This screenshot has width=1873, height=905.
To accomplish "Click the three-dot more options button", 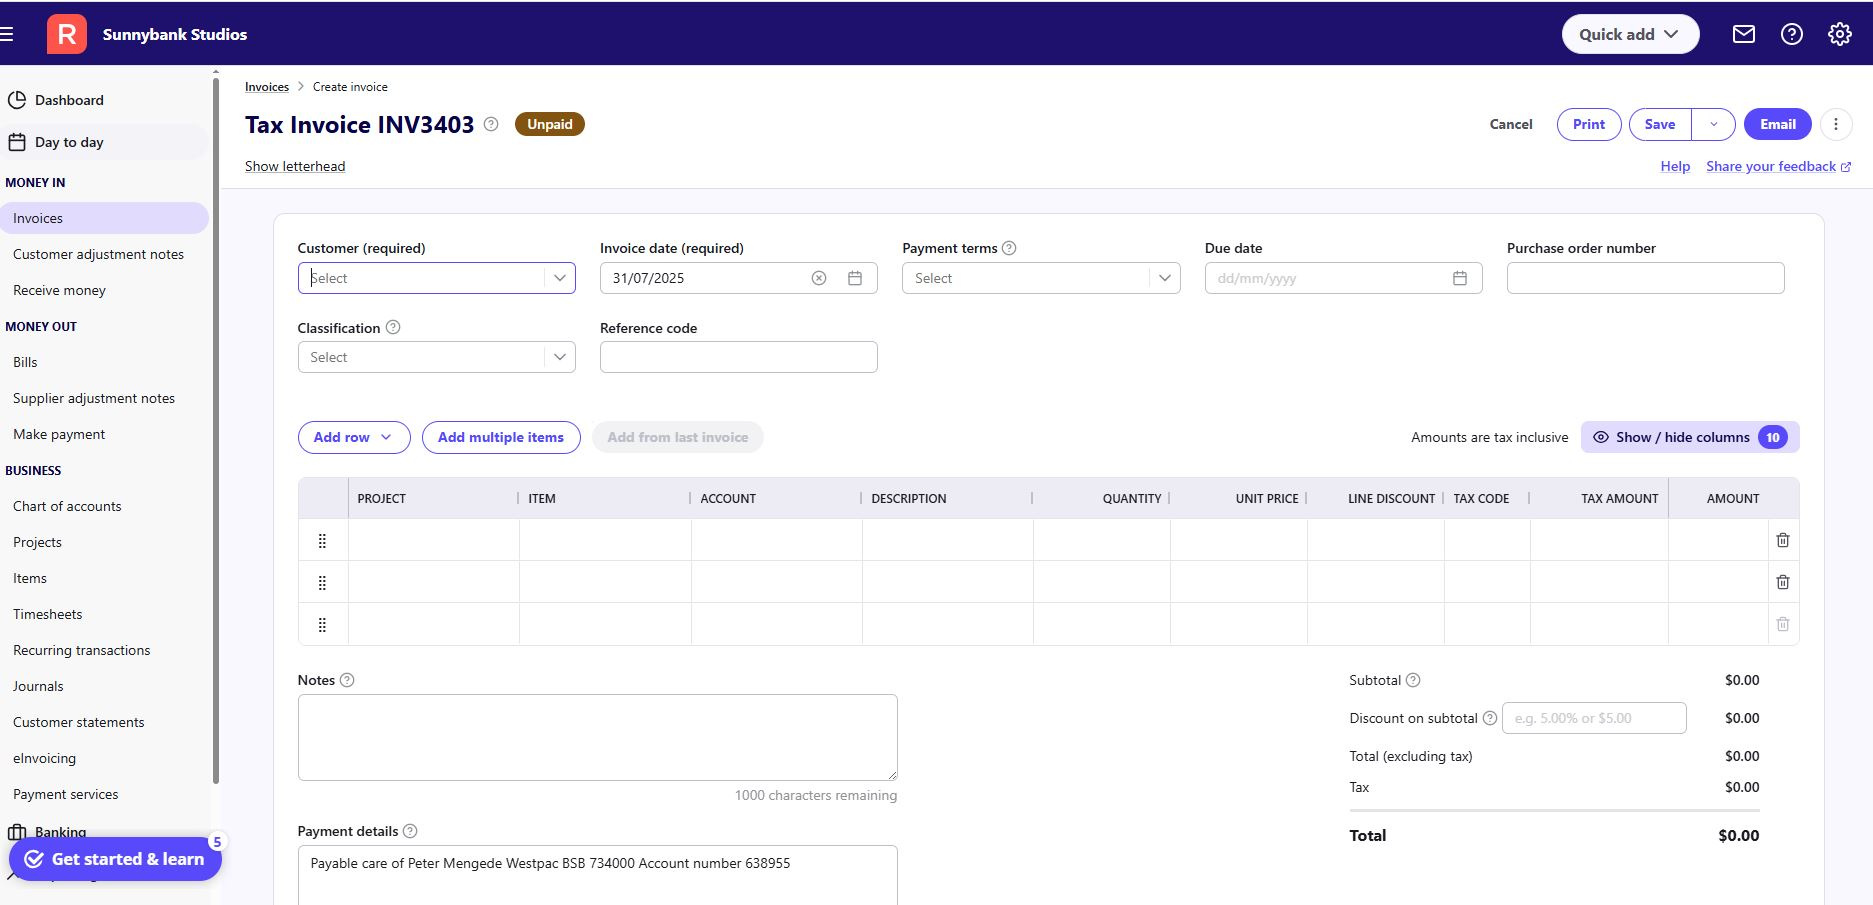I will point(1835,124).
